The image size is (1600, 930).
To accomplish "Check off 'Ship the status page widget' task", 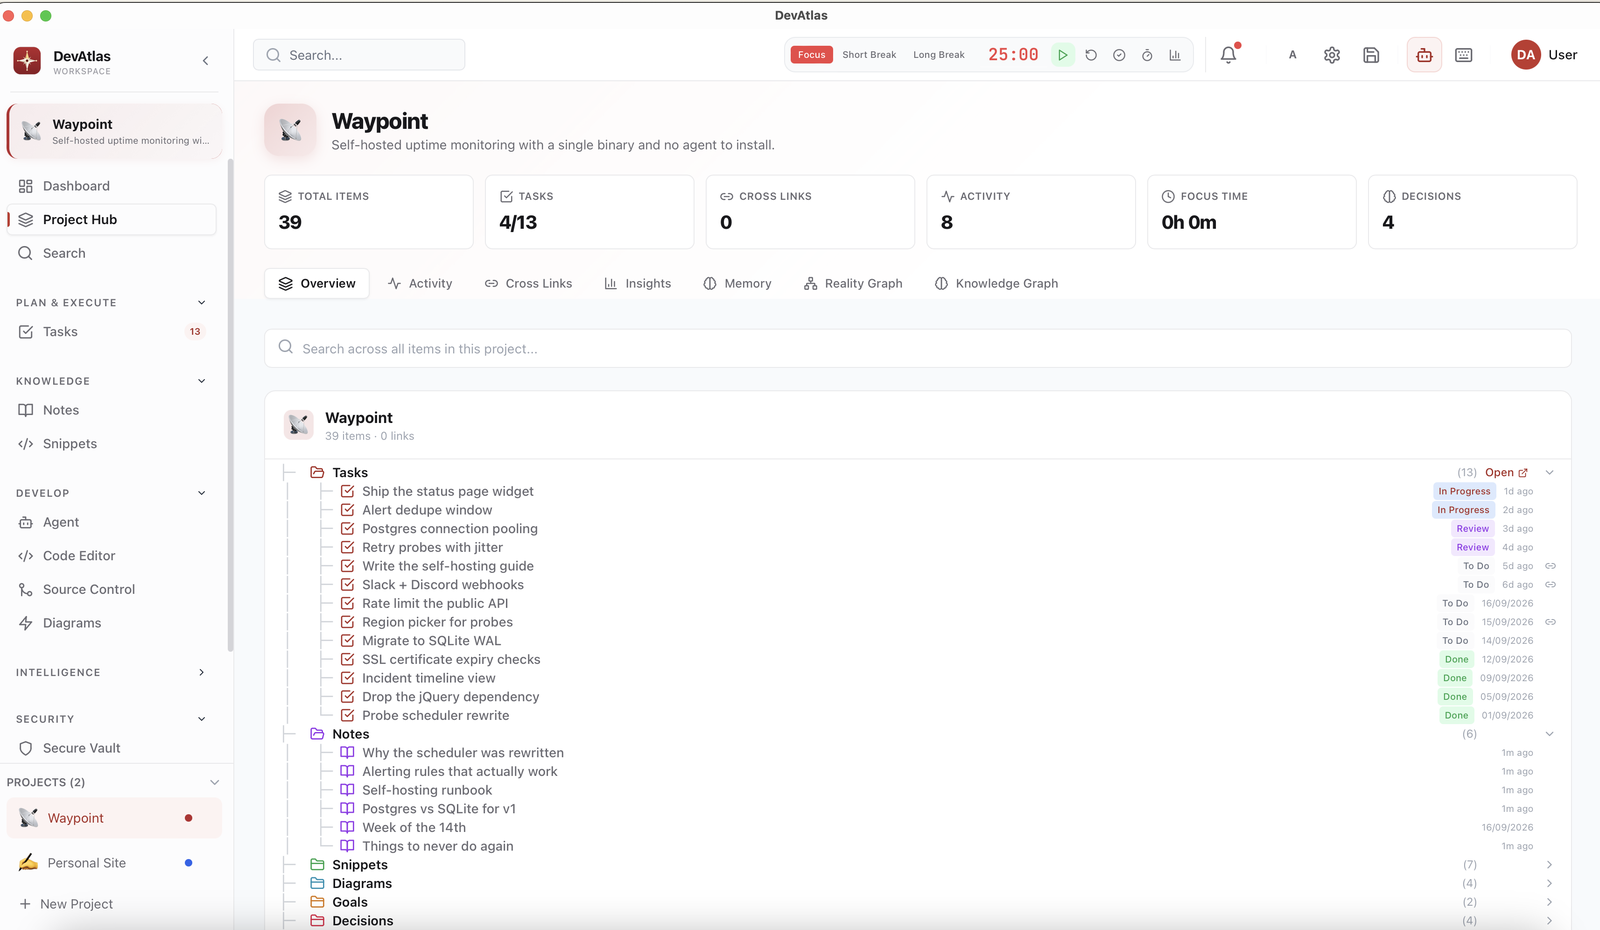I will point(348,491).
